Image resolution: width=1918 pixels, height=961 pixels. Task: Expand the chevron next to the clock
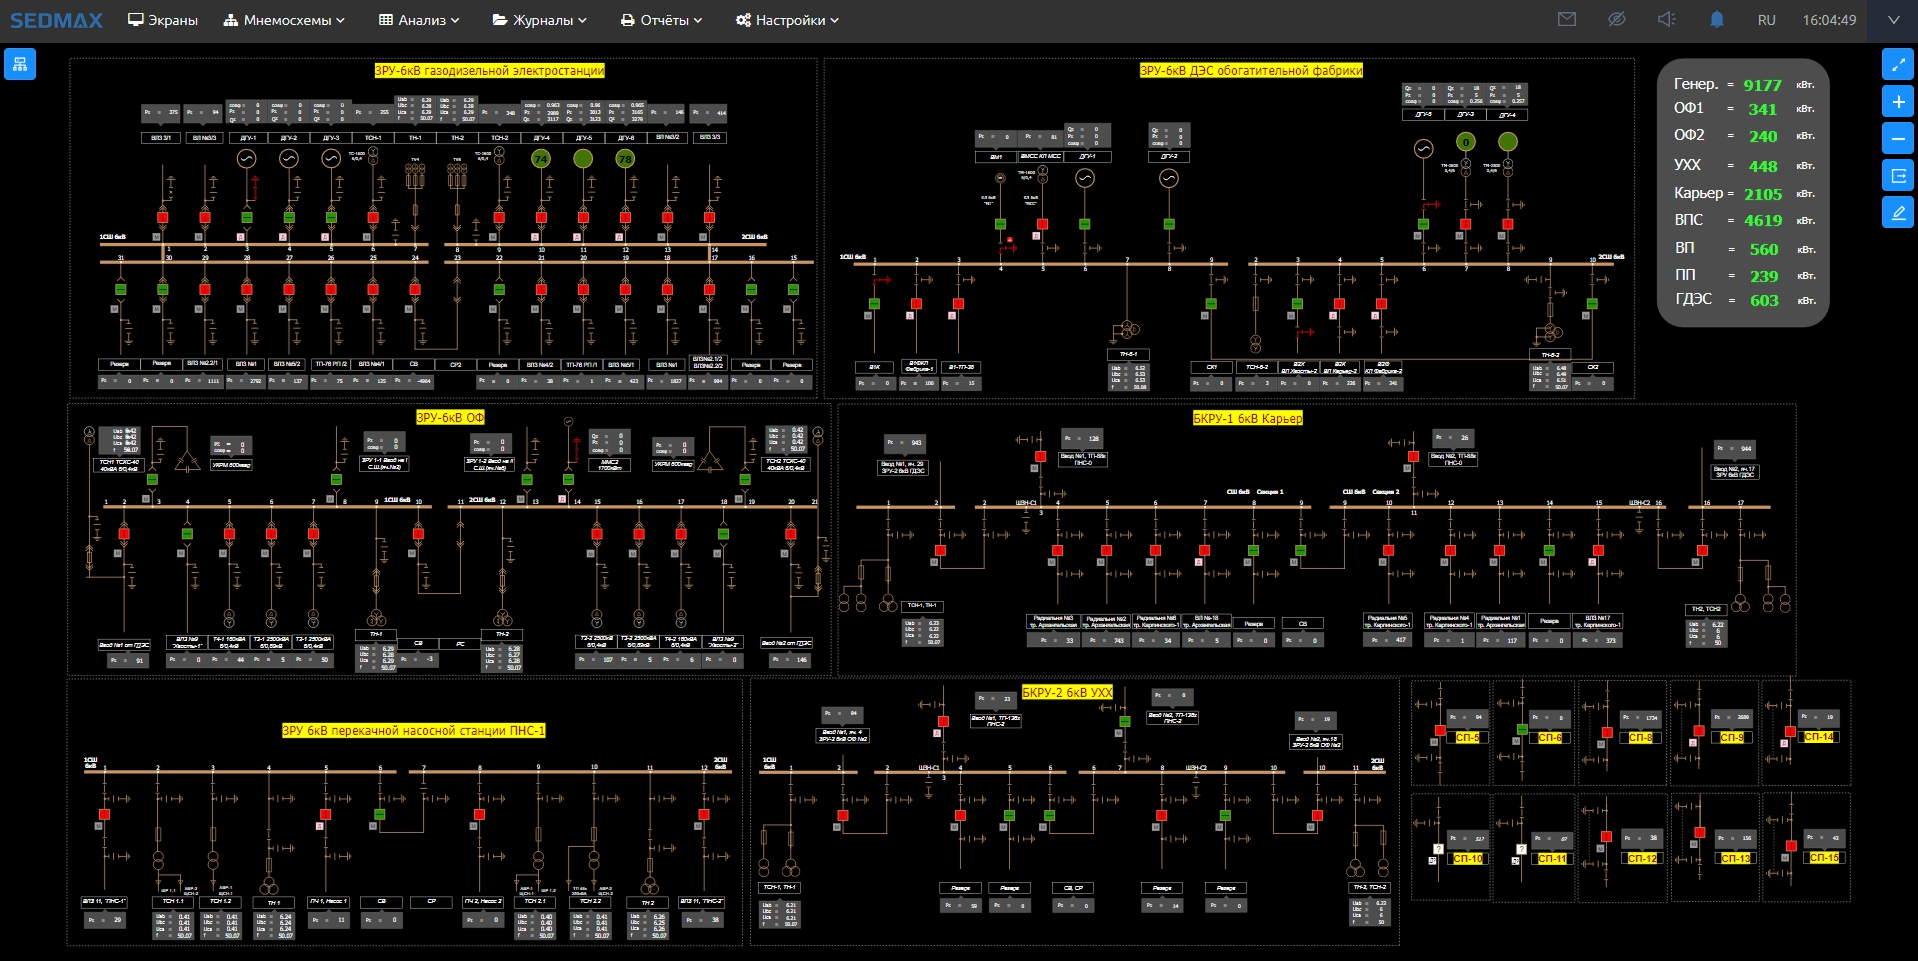pyautogui.click(x=1893, y=20)
